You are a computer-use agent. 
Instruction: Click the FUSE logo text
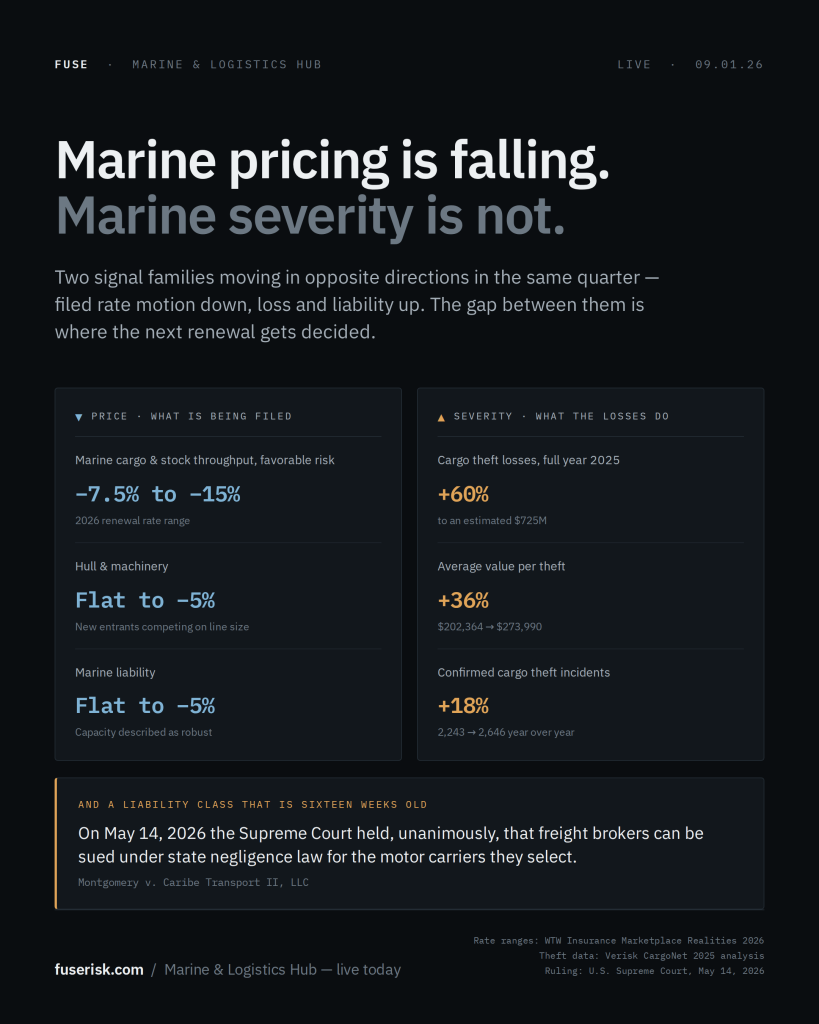pos(71,65)
